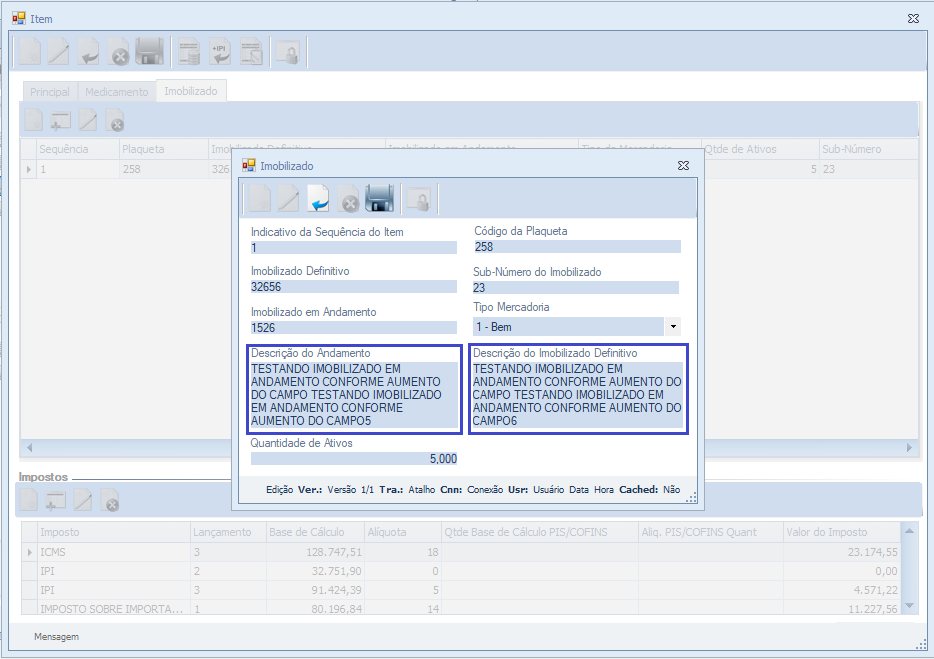Click the Descrição do Andamento text area
The image size is (934, 659).
tap(354, 395)
